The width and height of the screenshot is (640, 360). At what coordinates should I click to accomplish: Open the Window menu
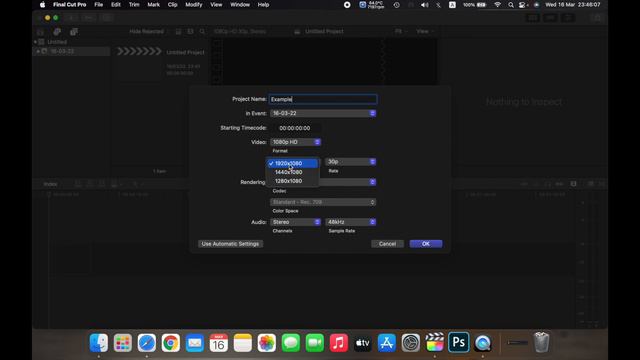tap(240, 4)
